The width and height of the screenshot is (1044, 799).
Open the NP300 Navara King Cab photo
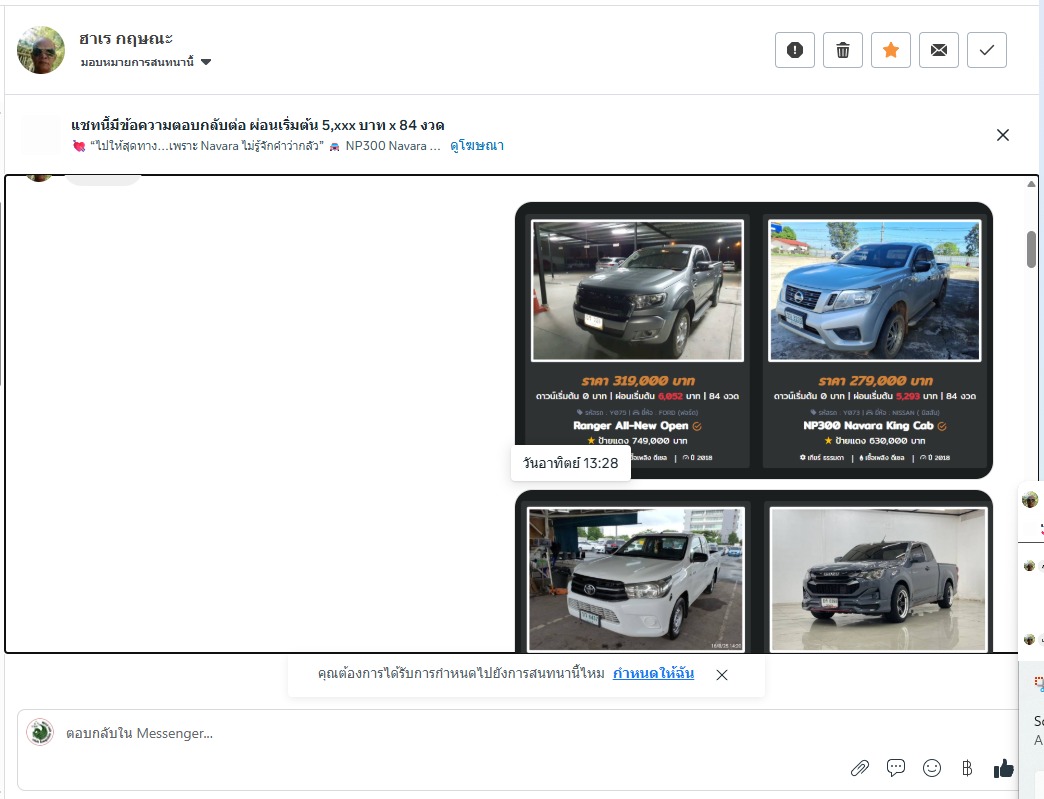[874, 291]
